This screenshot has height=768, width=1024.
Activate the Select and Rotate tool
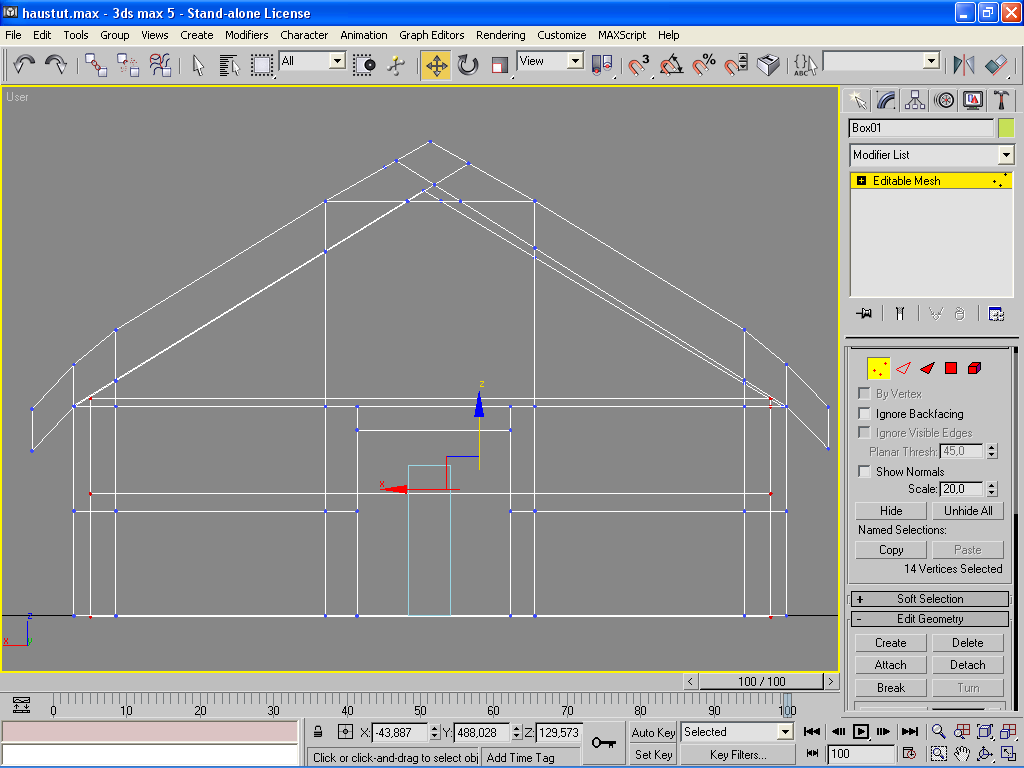[468, 65]
